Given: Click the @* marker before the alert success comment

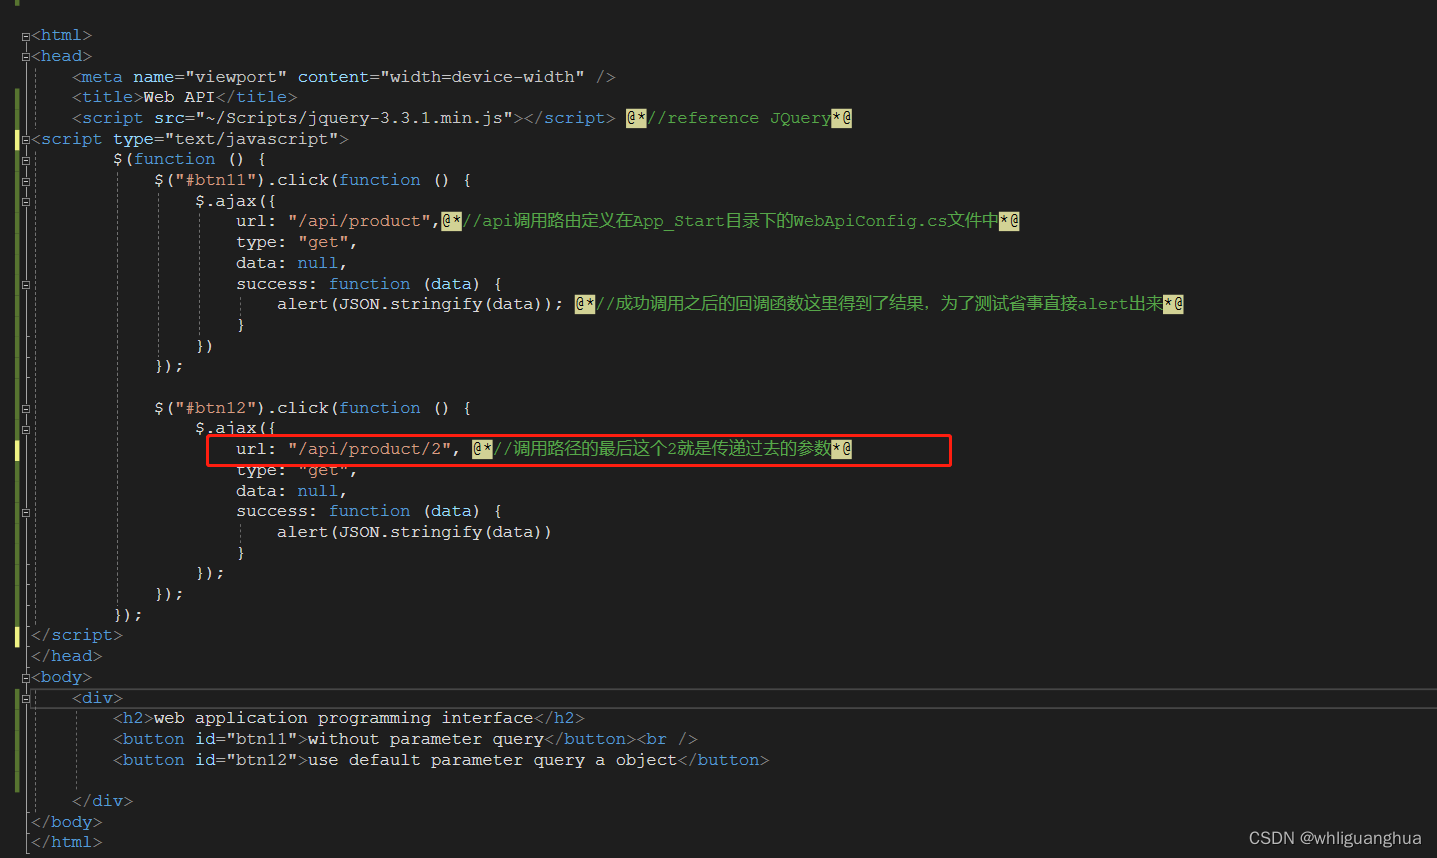Looking at the screenshot, I should [585, 303].
